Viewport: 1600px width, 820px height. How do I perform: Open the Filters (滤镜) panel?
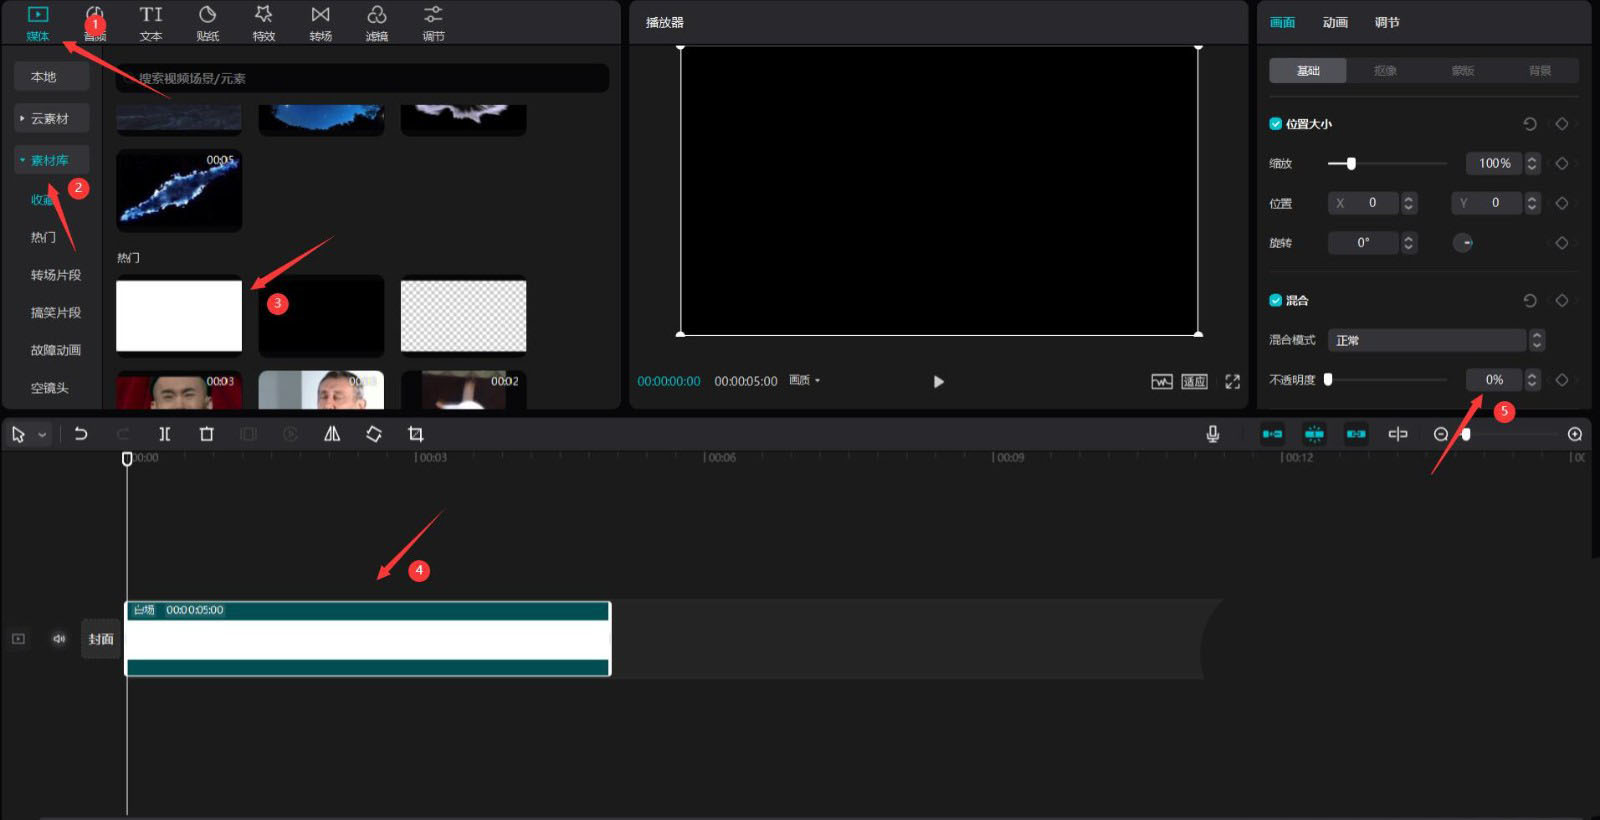[377, 23]
